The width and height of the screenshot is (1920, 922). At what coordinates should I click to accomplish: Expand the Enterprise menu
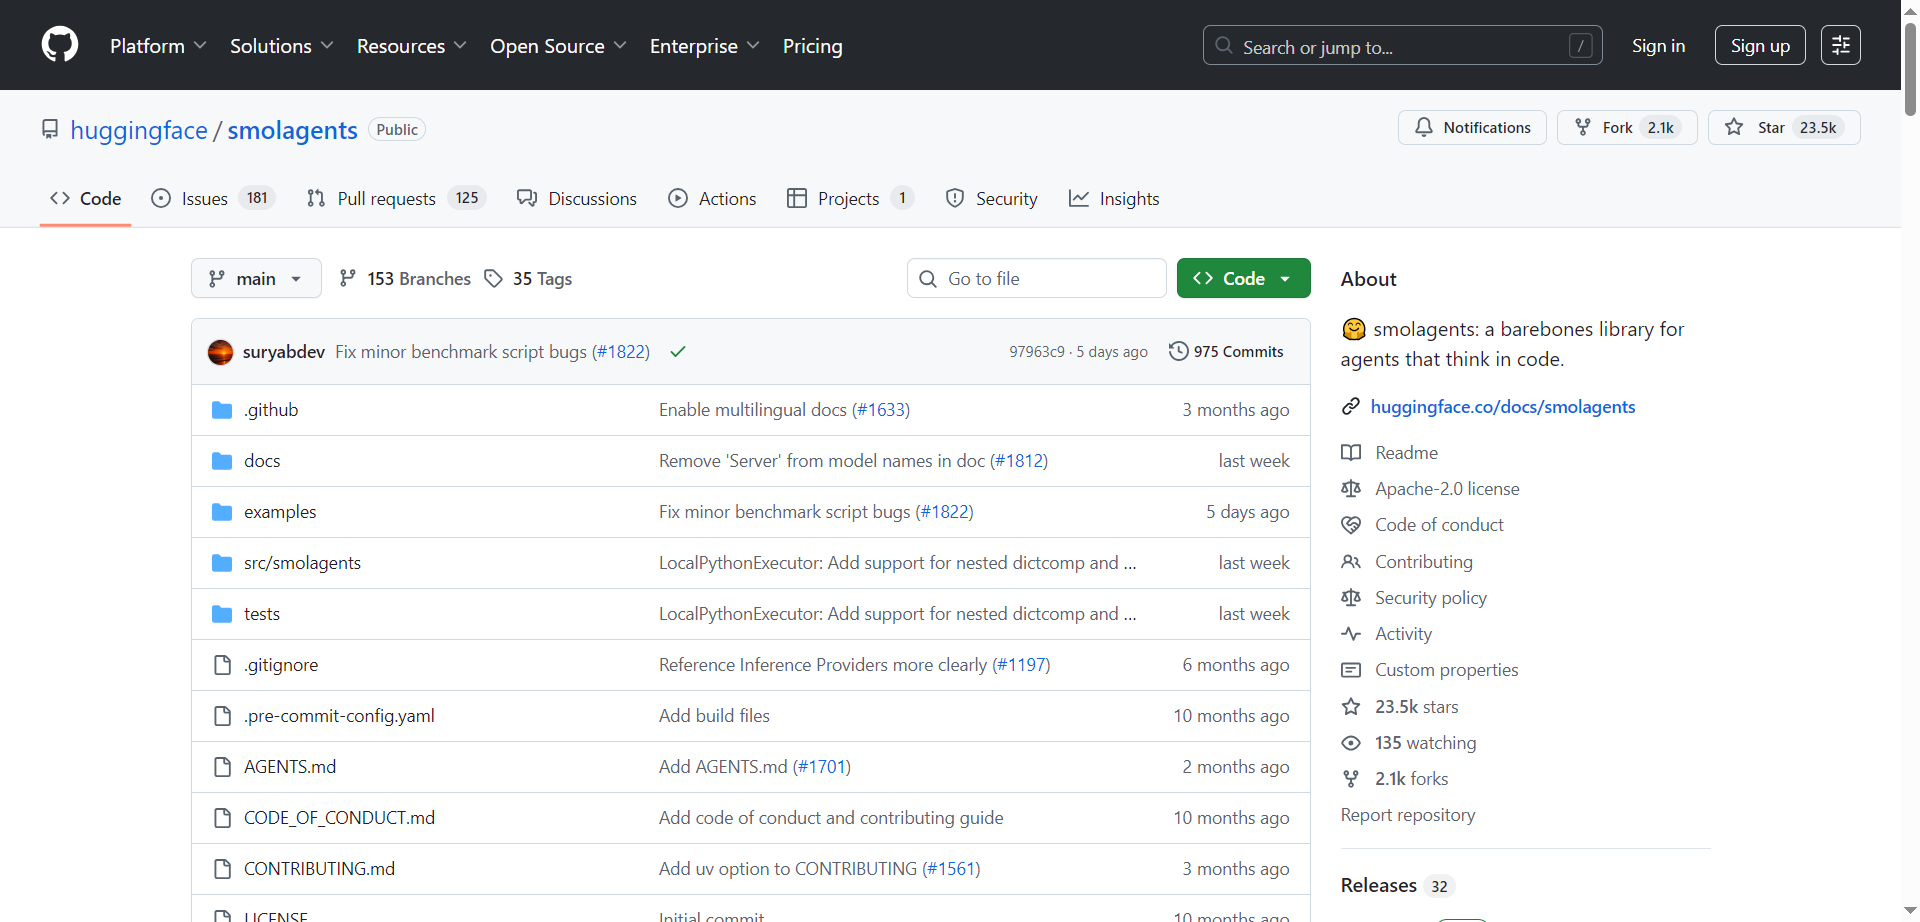tap(705, 46)
